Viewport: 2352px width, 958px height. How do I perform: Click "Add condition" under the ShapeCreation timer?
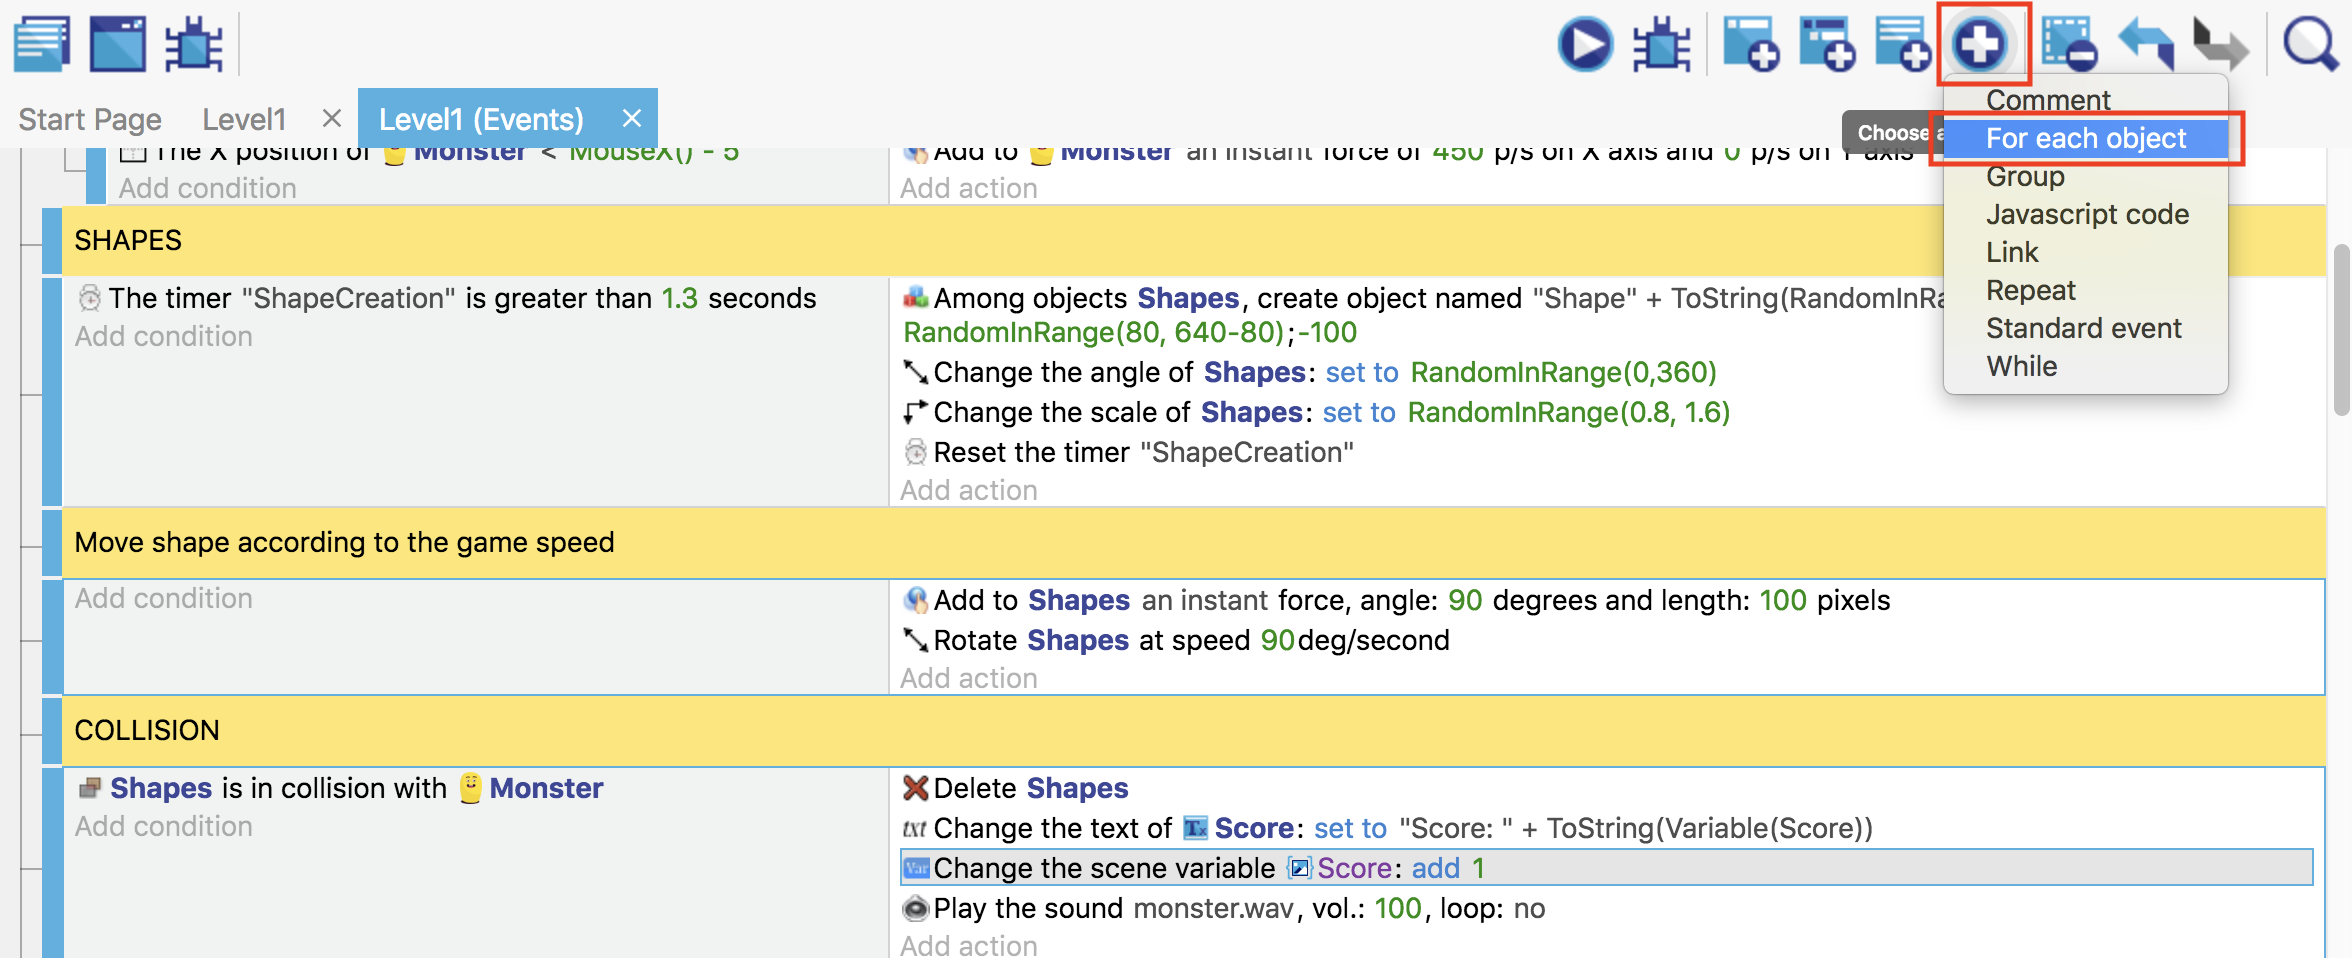tap(164, 336)
